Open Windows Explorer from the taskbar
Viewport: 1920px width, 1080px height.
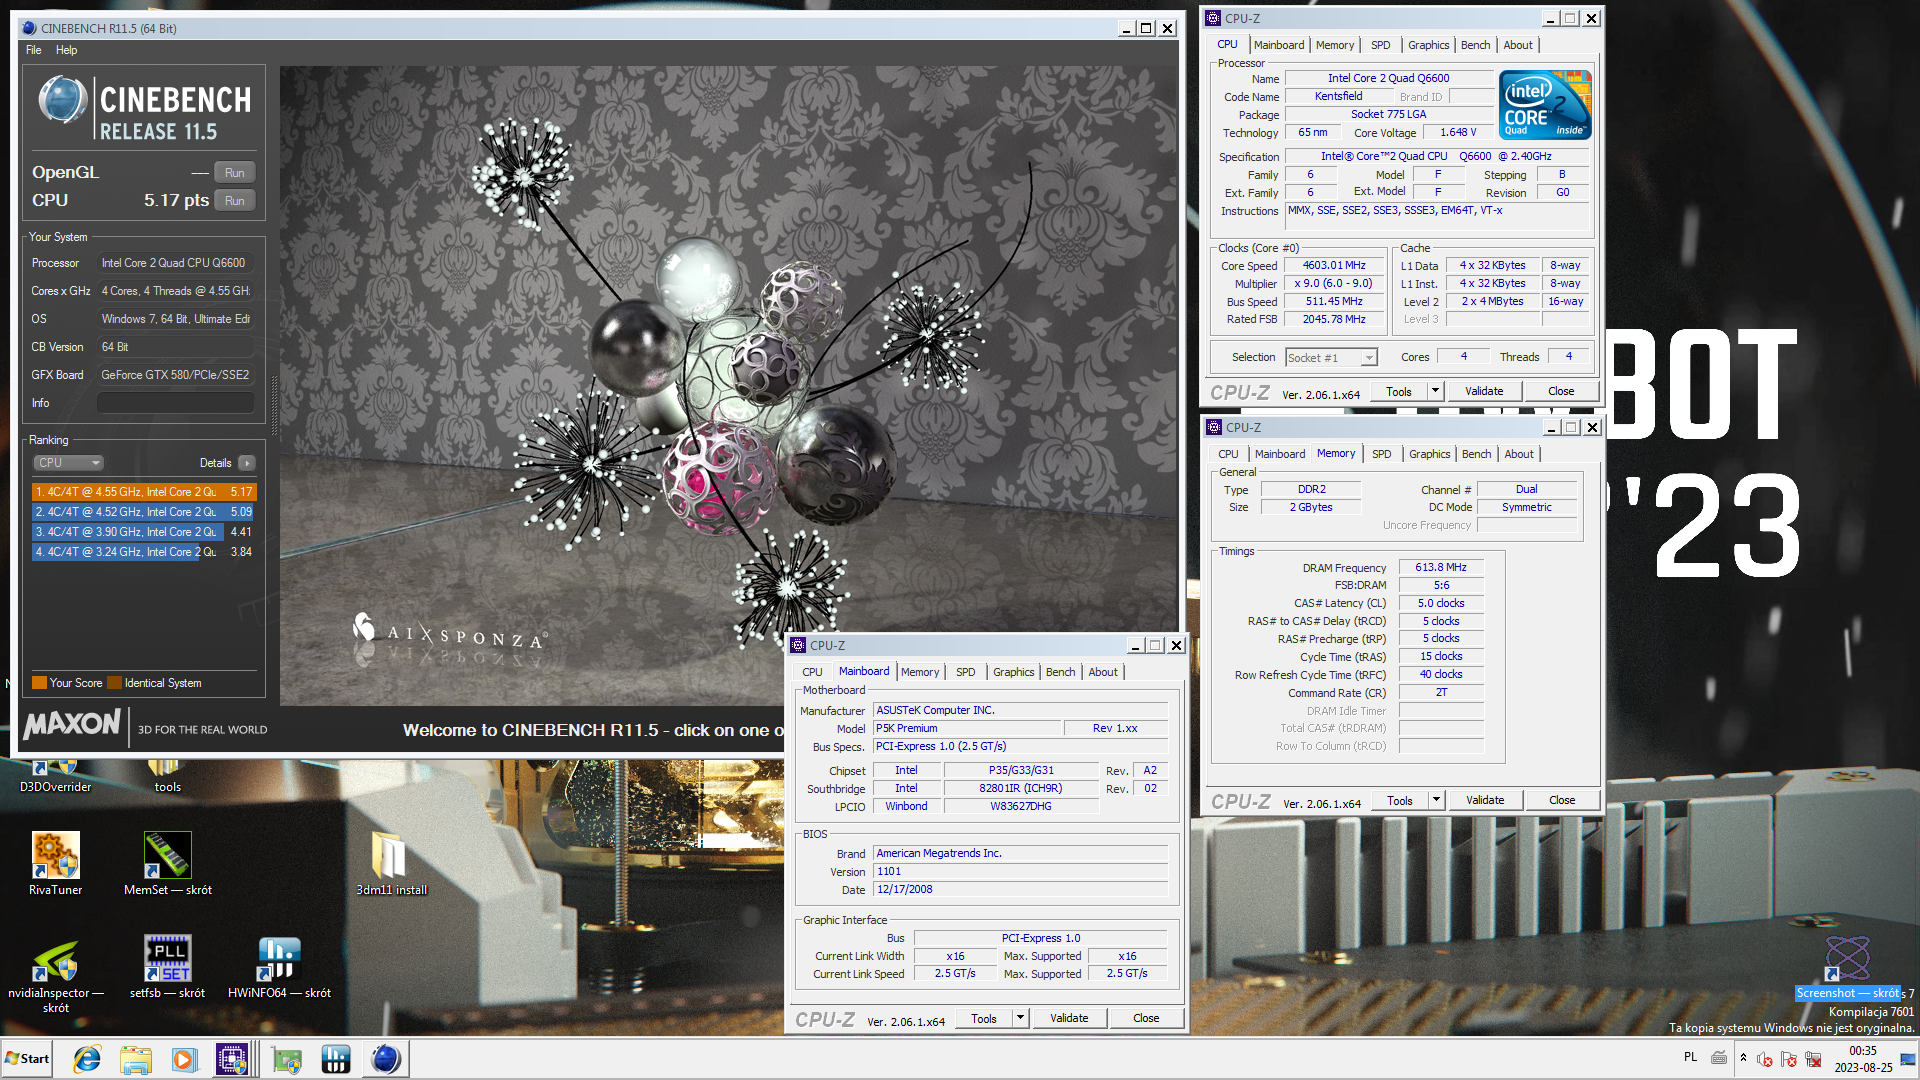click(x=135, y=1059)
